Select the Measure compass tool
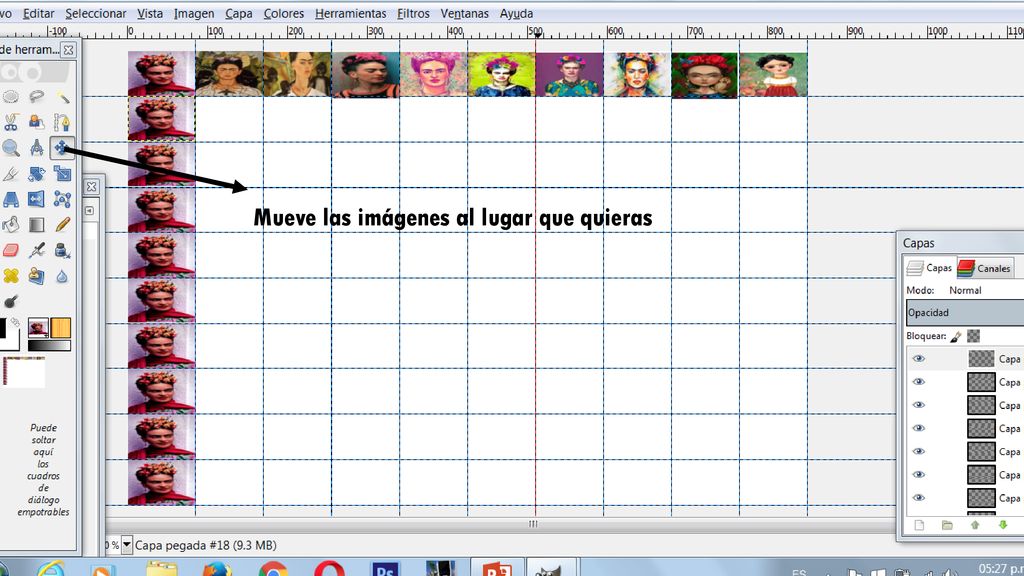1024x576 pixels. [37, 148]
